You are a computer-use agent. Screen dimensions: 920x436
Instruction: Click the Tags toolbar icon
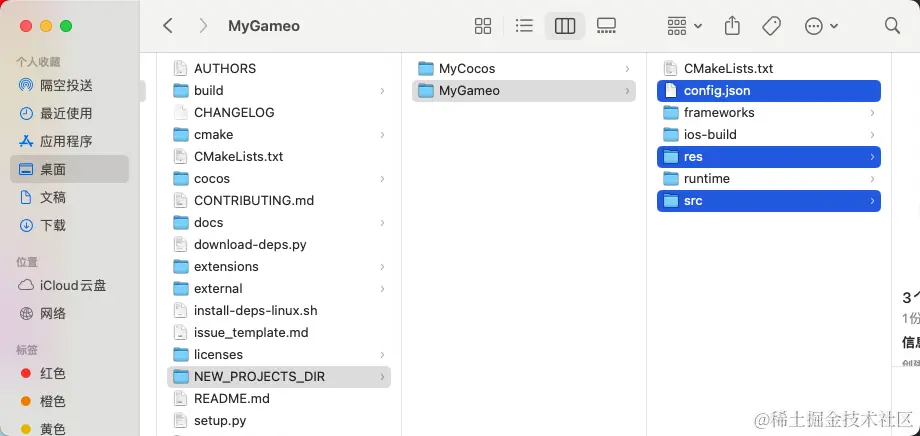coord(771,26)
